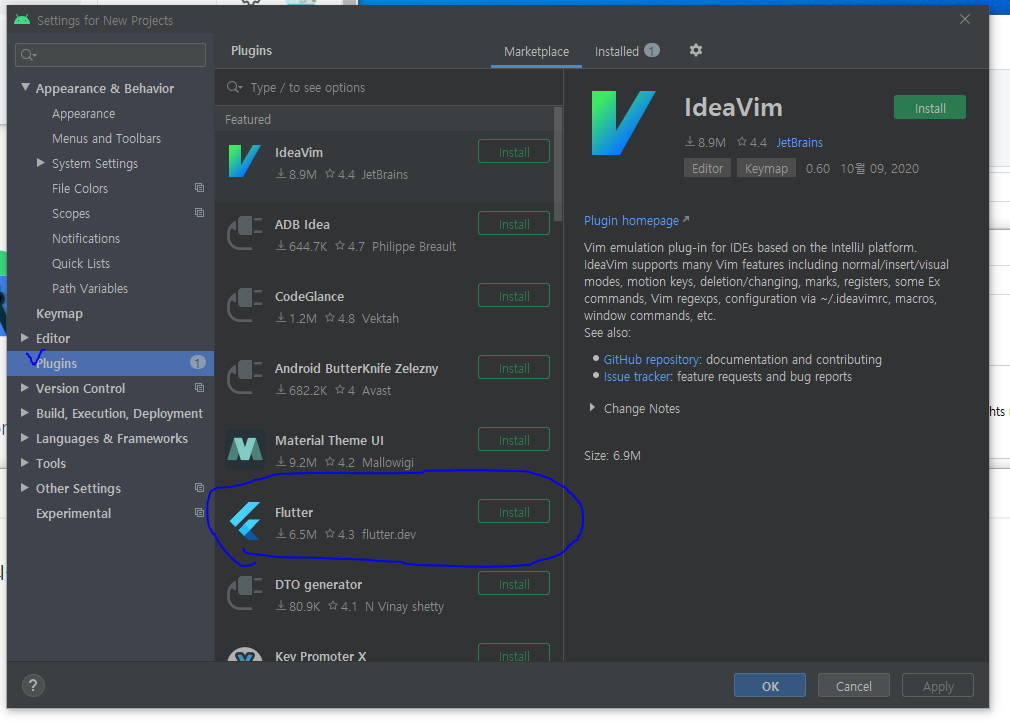This screenshot has height=724, width=1010.
Task: Click the ADB Idea plugin icon
Action: (x=245, y=233)
